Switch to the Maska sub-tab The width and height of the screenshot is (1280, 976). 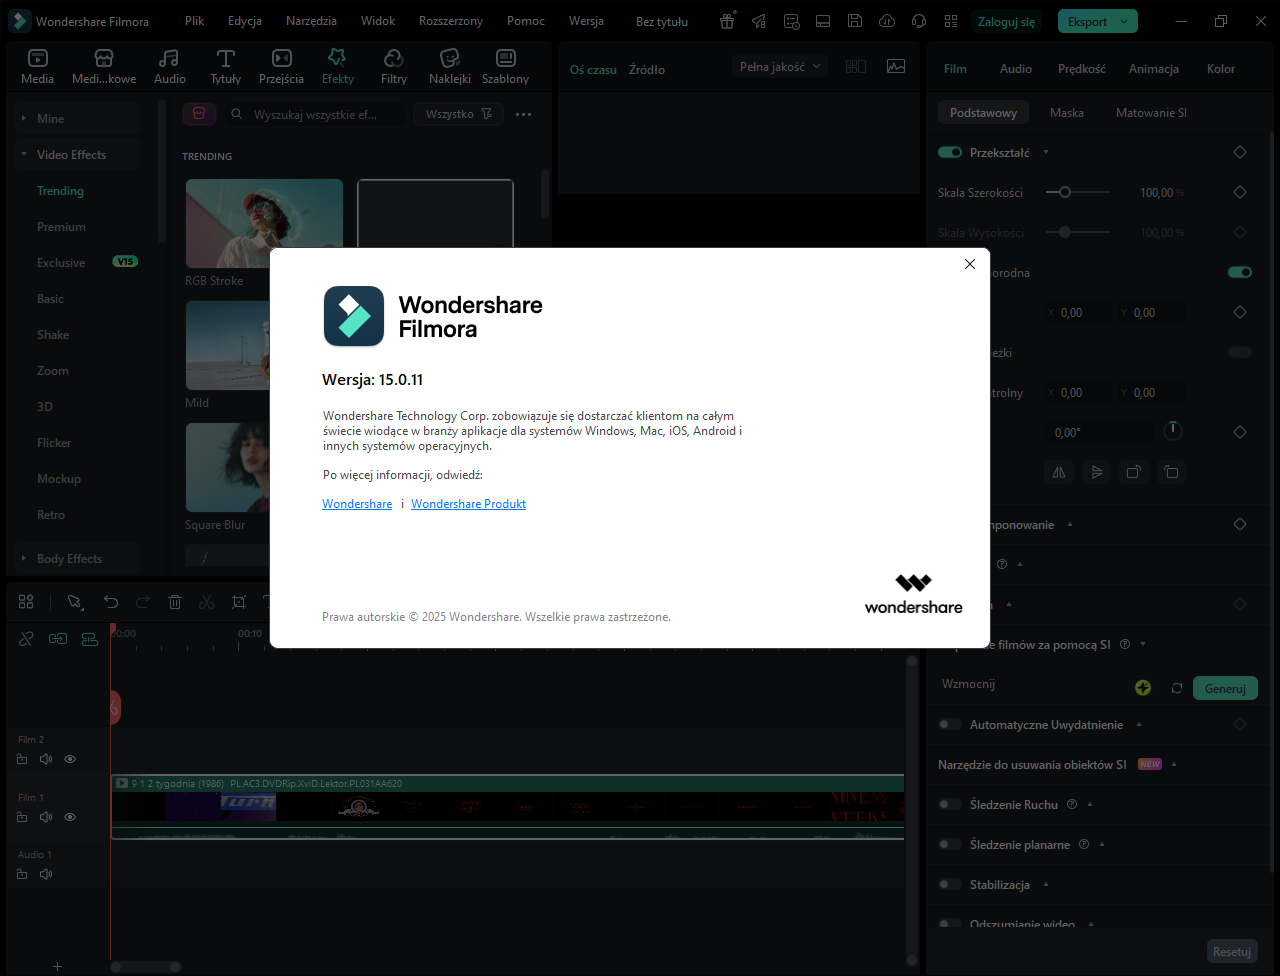pos(1067,113)
